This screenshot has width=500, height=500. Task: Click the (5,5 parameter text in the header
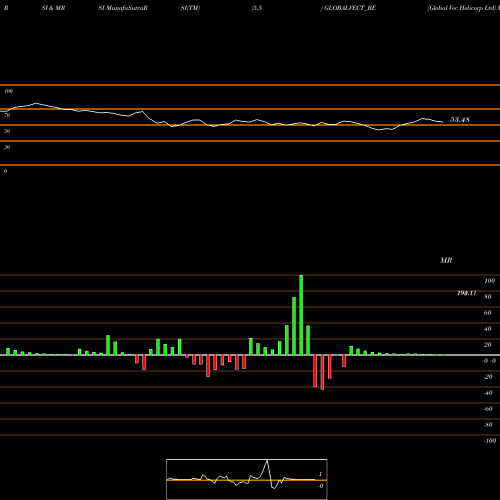point(257,8)
